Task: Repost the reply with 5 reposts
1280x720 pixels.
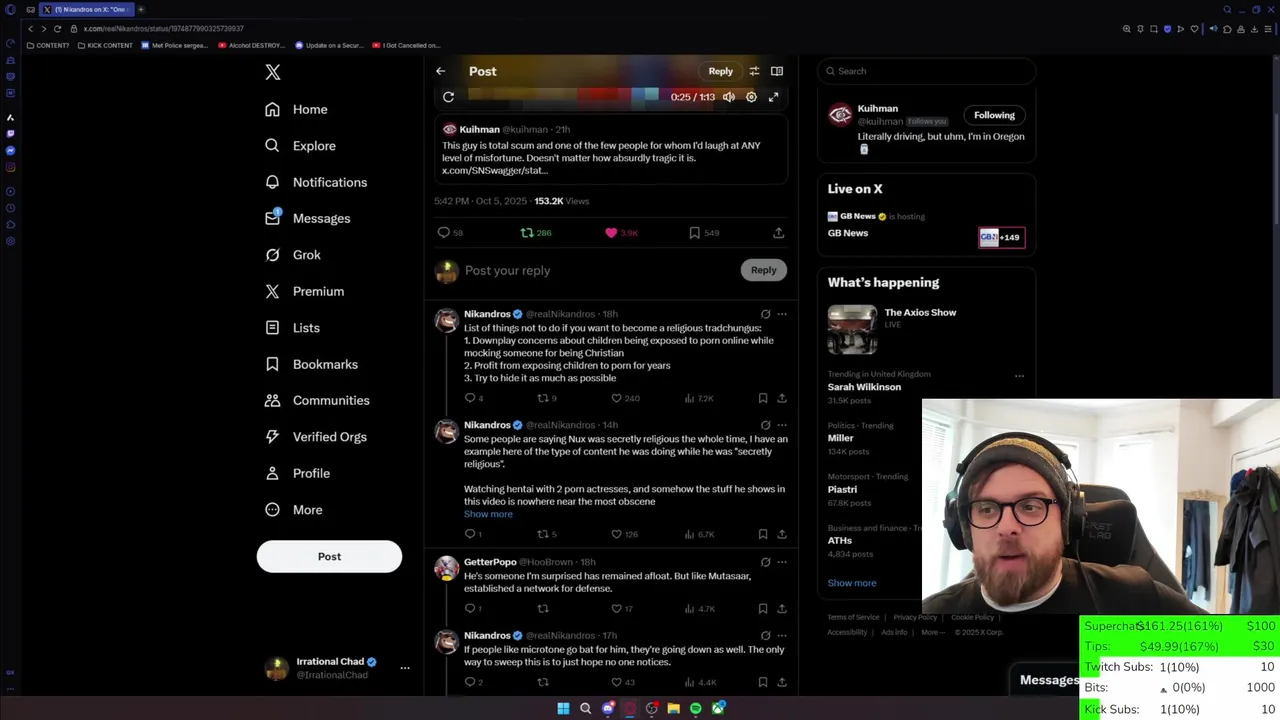Action: point(543,534)
